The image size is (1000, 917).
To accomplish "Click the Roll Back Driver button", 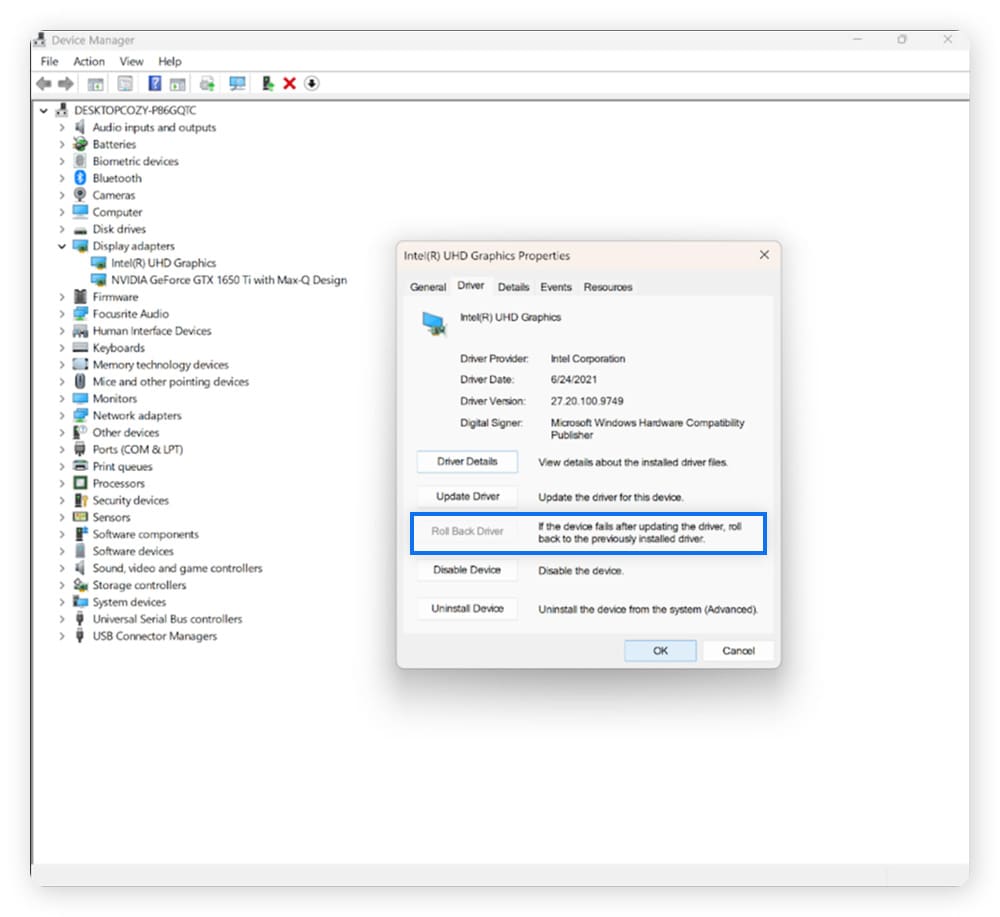I will [x=467, y=531].
